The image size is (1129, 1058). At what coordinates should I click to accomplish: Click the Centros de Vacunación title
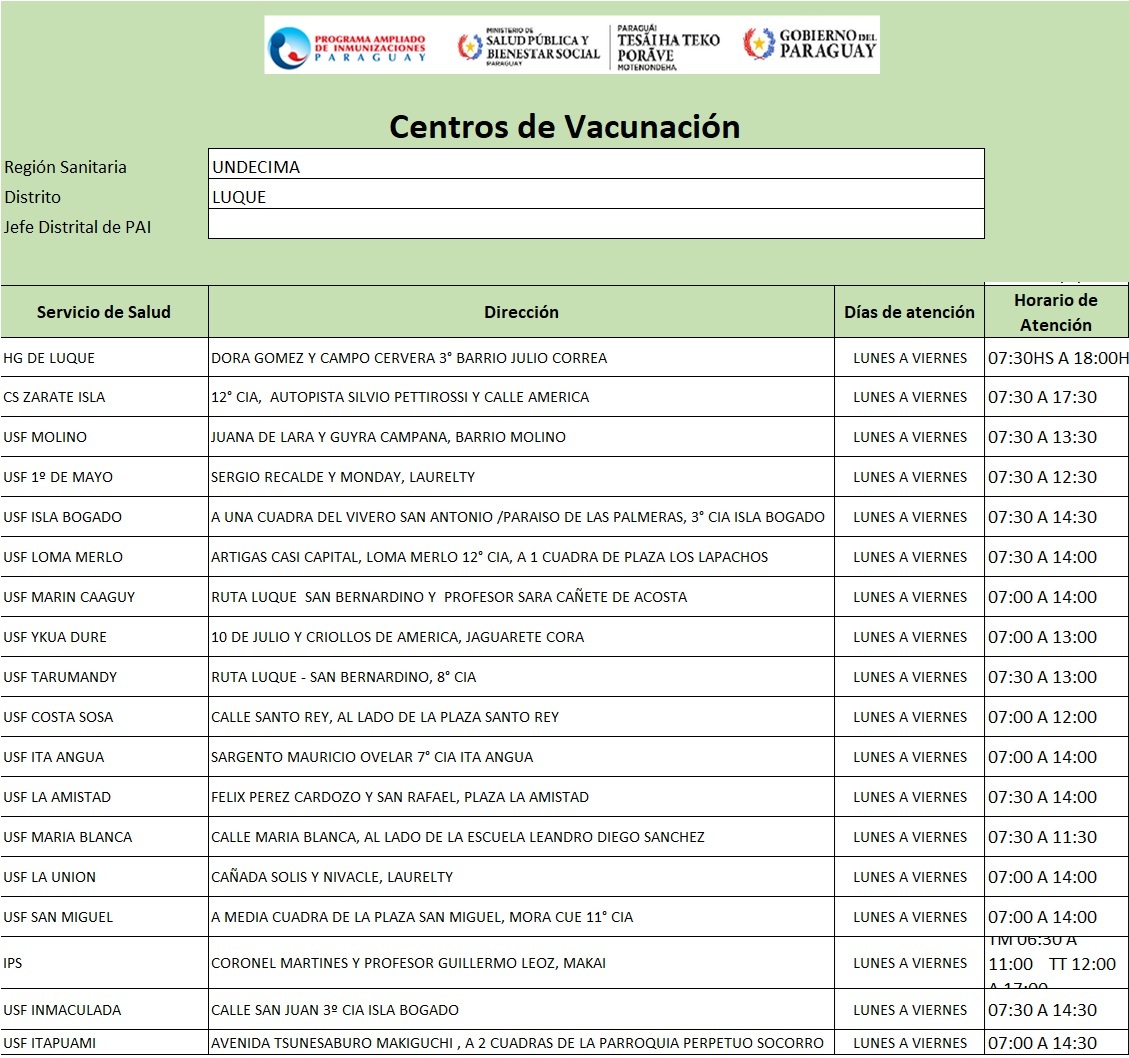tap(564, 127)
